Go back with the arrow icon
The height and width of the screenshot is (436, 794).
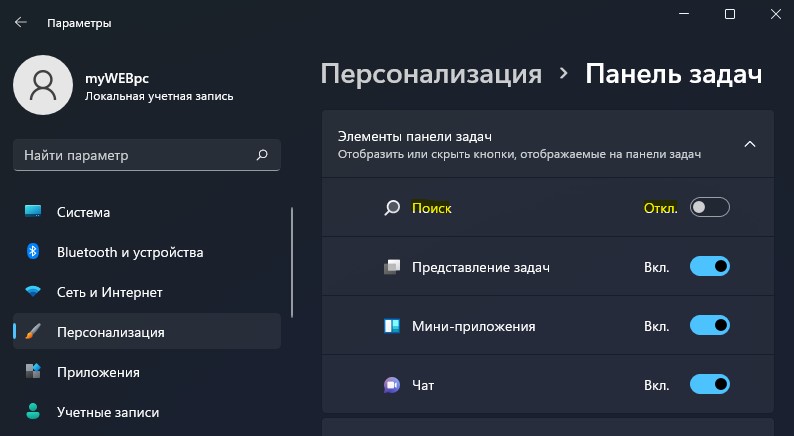(x=20, y=22)
